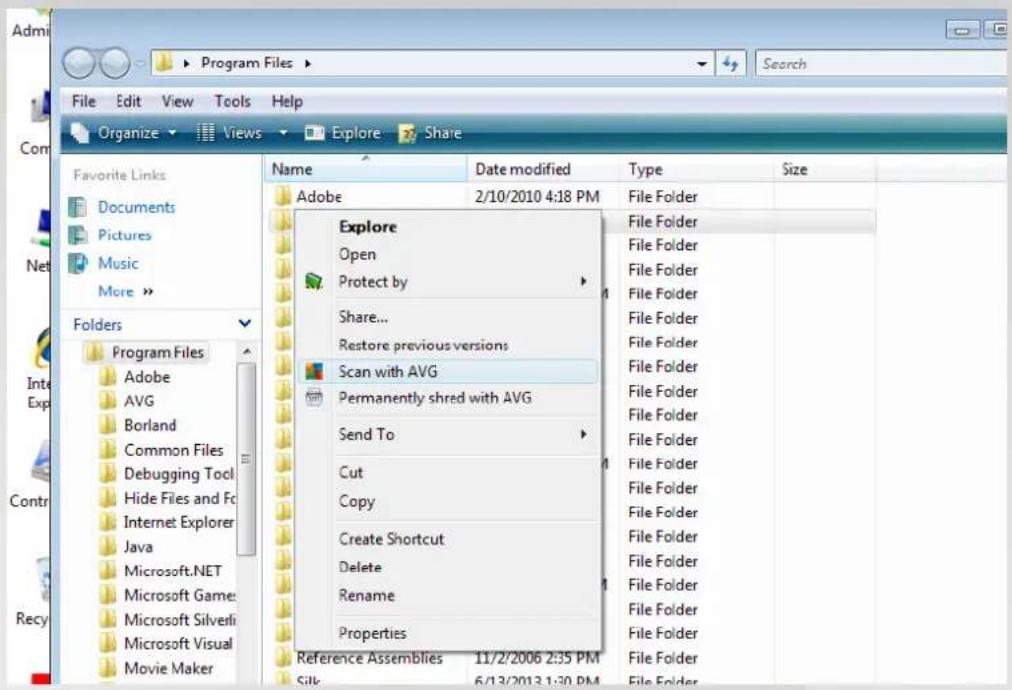Click the Back navigation button
This screenshot has height=690, width=1012.
79,64
